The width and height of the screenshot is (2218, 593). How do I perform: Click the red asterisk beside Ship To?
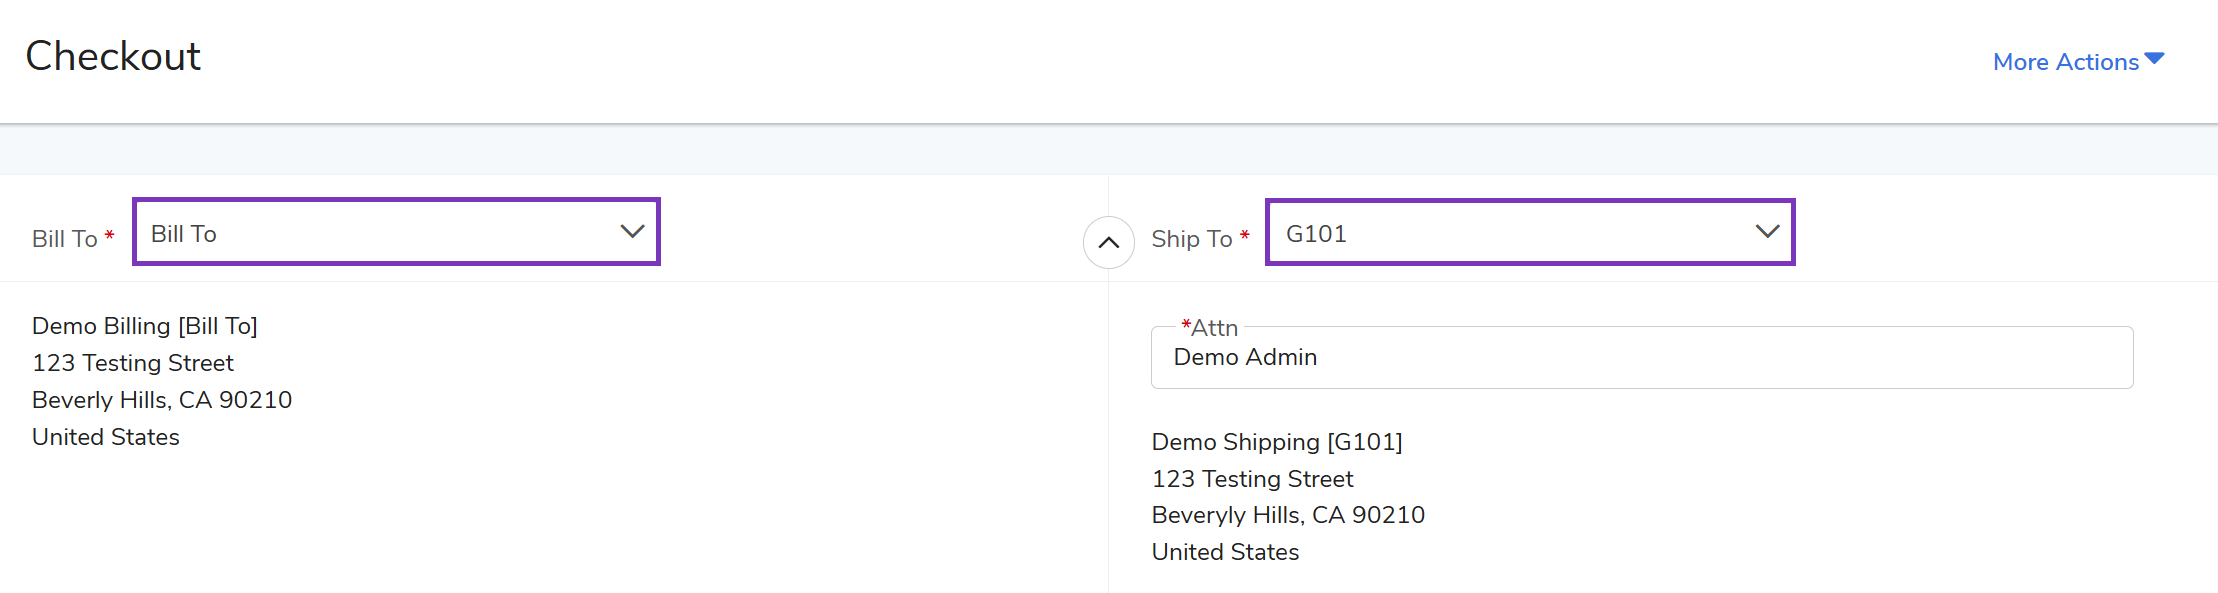click(x=1245, y=237)
